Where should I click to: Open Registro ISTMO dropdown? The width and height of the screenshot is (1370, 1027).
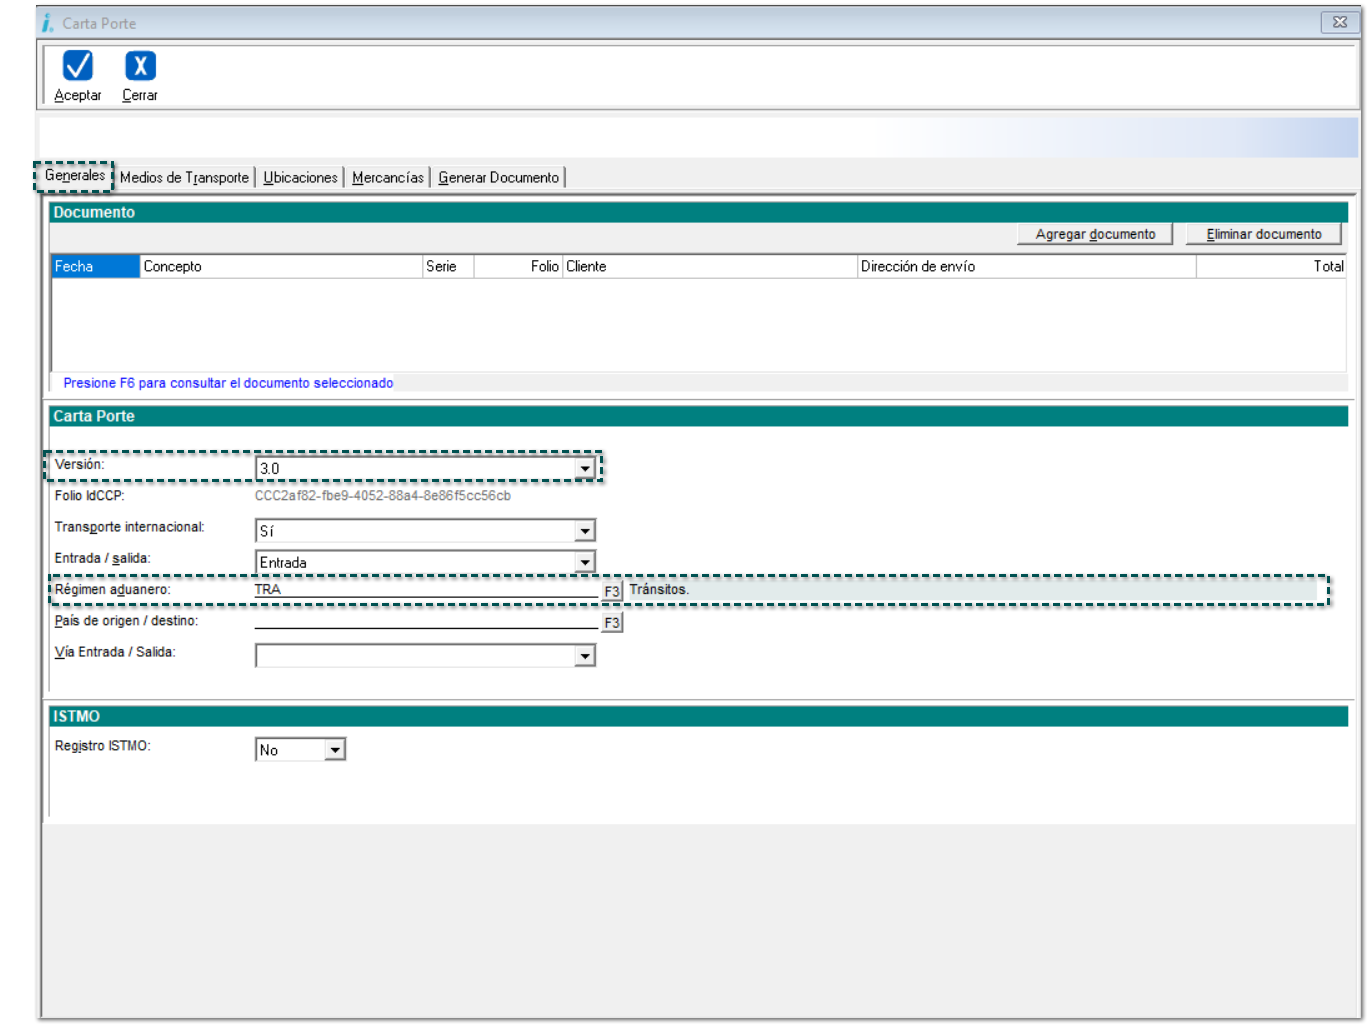(x=335, y=750)
